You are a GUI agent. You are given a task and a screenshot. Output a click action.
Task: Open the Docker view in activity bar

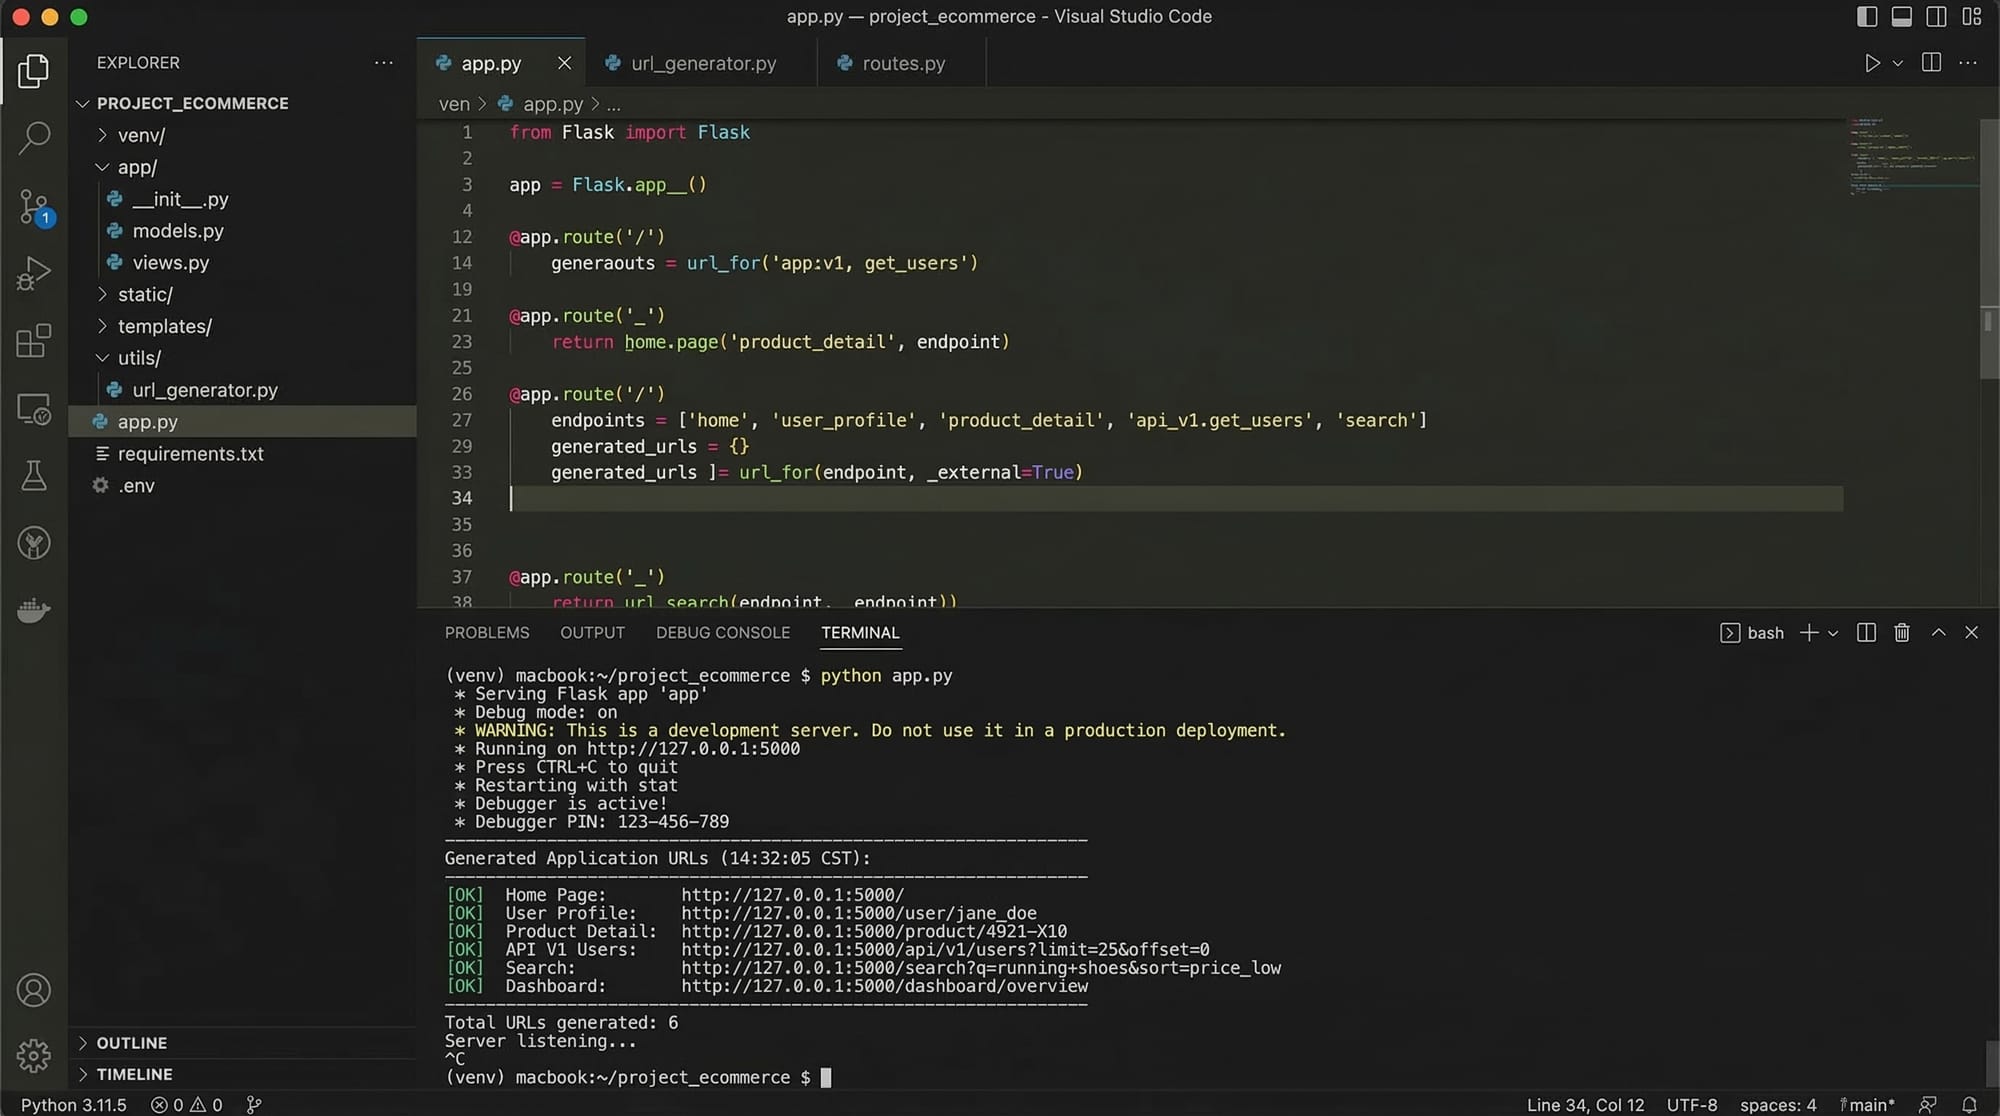[x=34, y=610]
